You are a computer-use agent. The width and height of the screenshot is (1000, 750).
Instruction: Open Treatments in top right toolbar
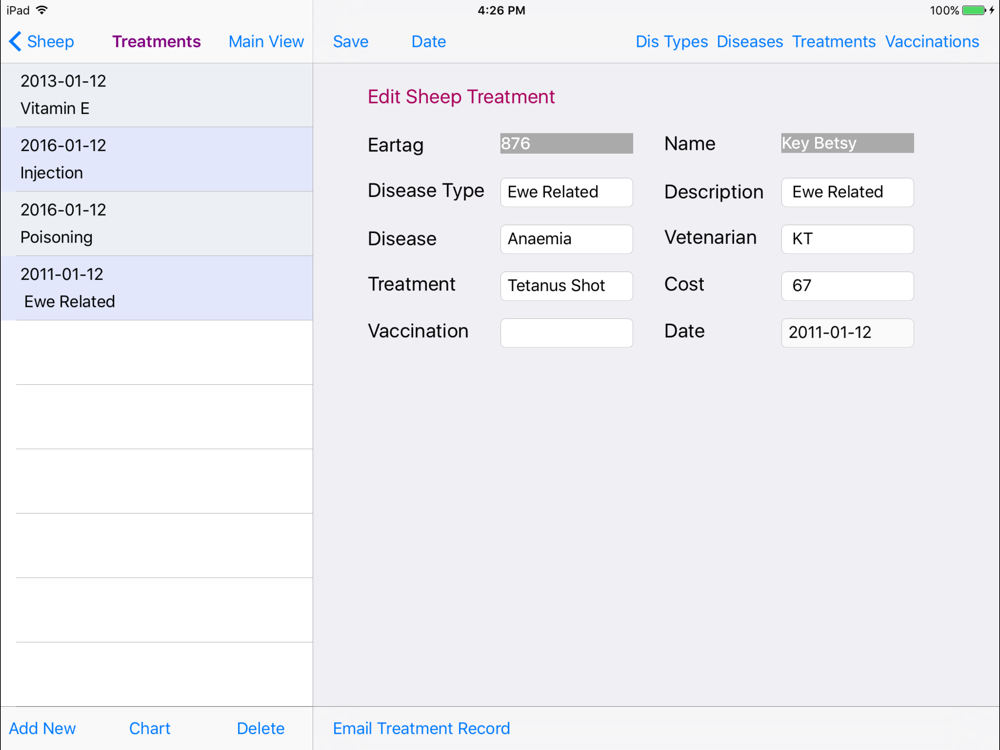click(834, 41)
